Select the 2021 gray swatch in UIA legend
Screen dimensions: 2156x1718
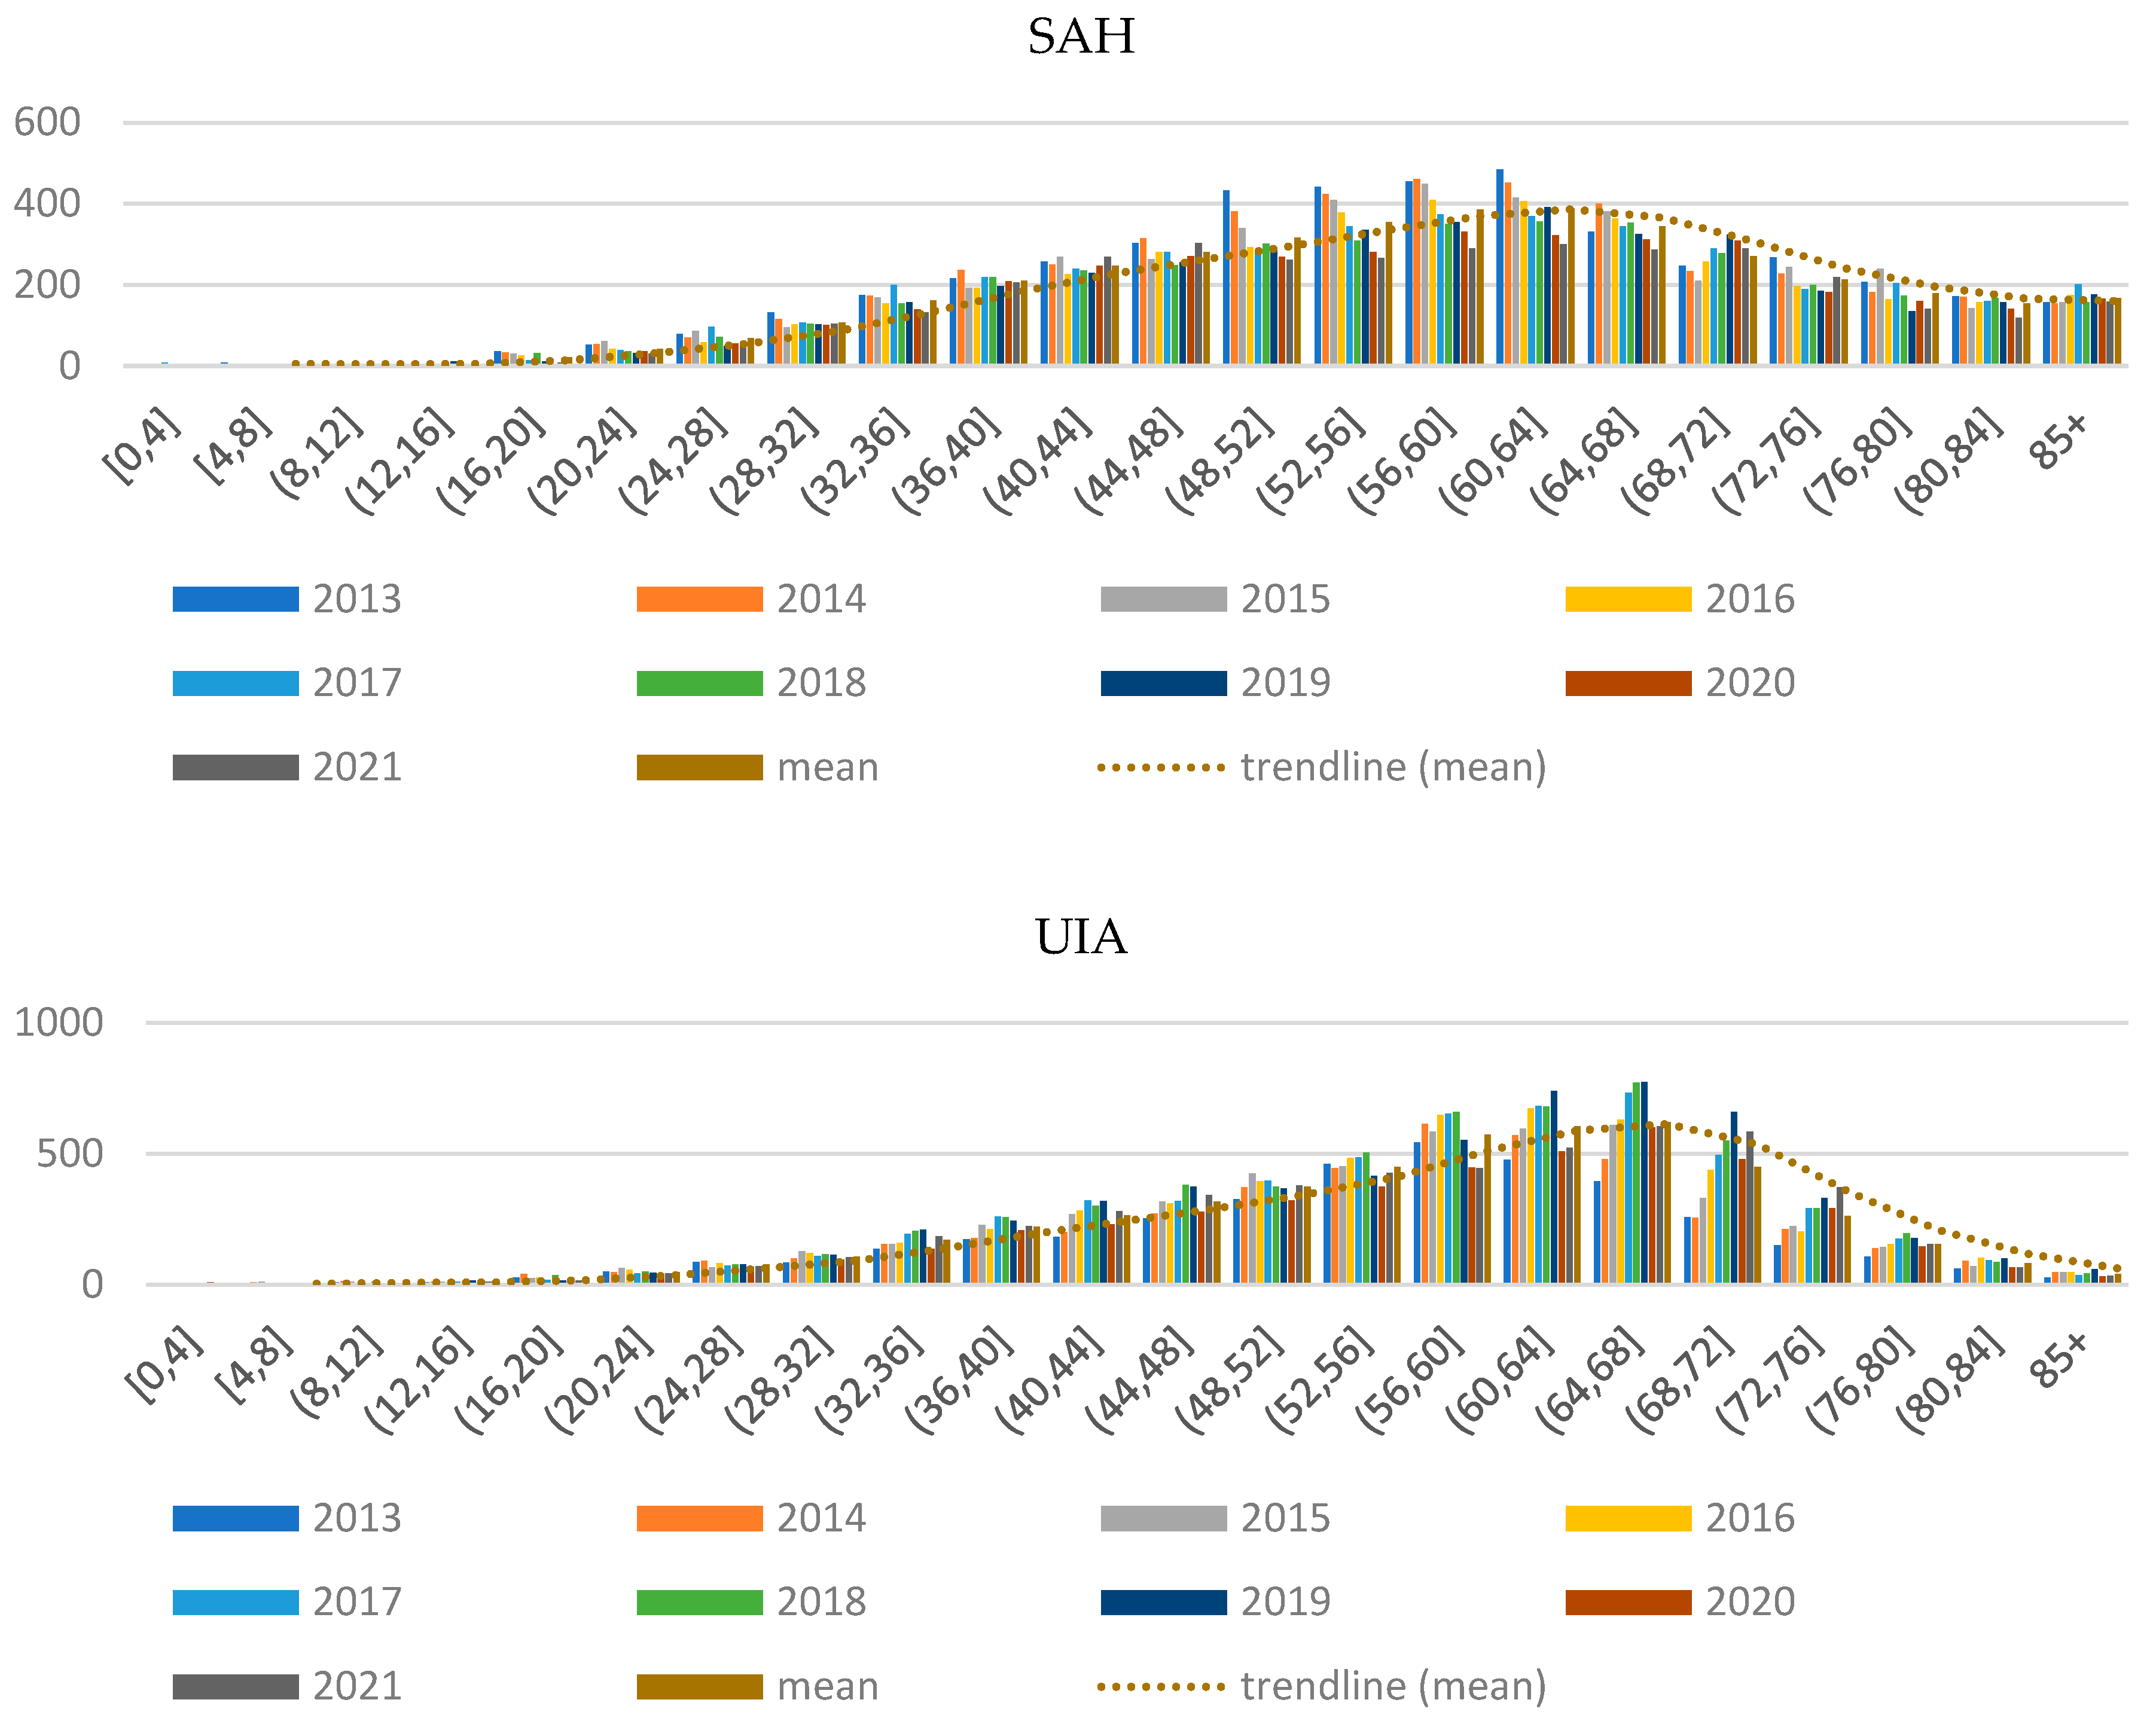pos(235,1686)
